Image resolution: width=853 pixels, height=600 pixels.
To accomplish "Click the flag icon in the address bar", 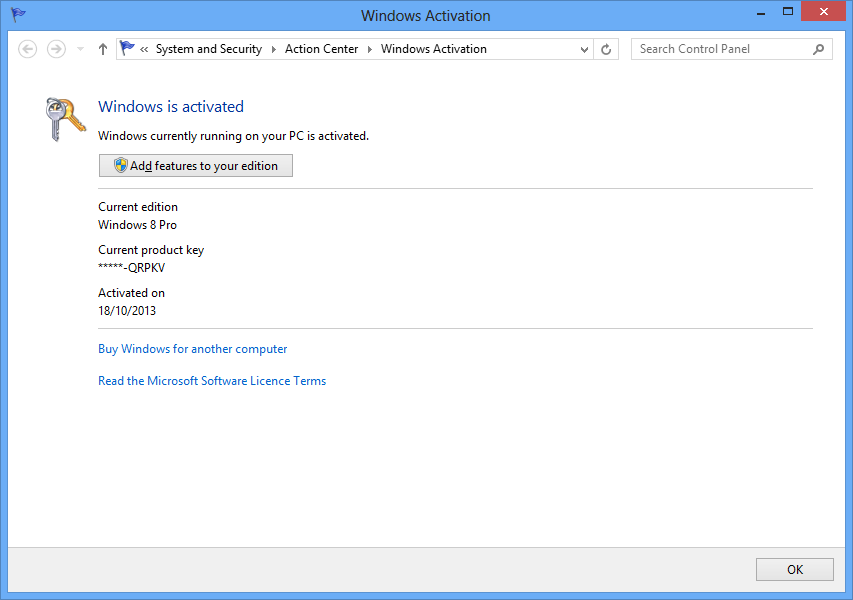I will [127, 48].
